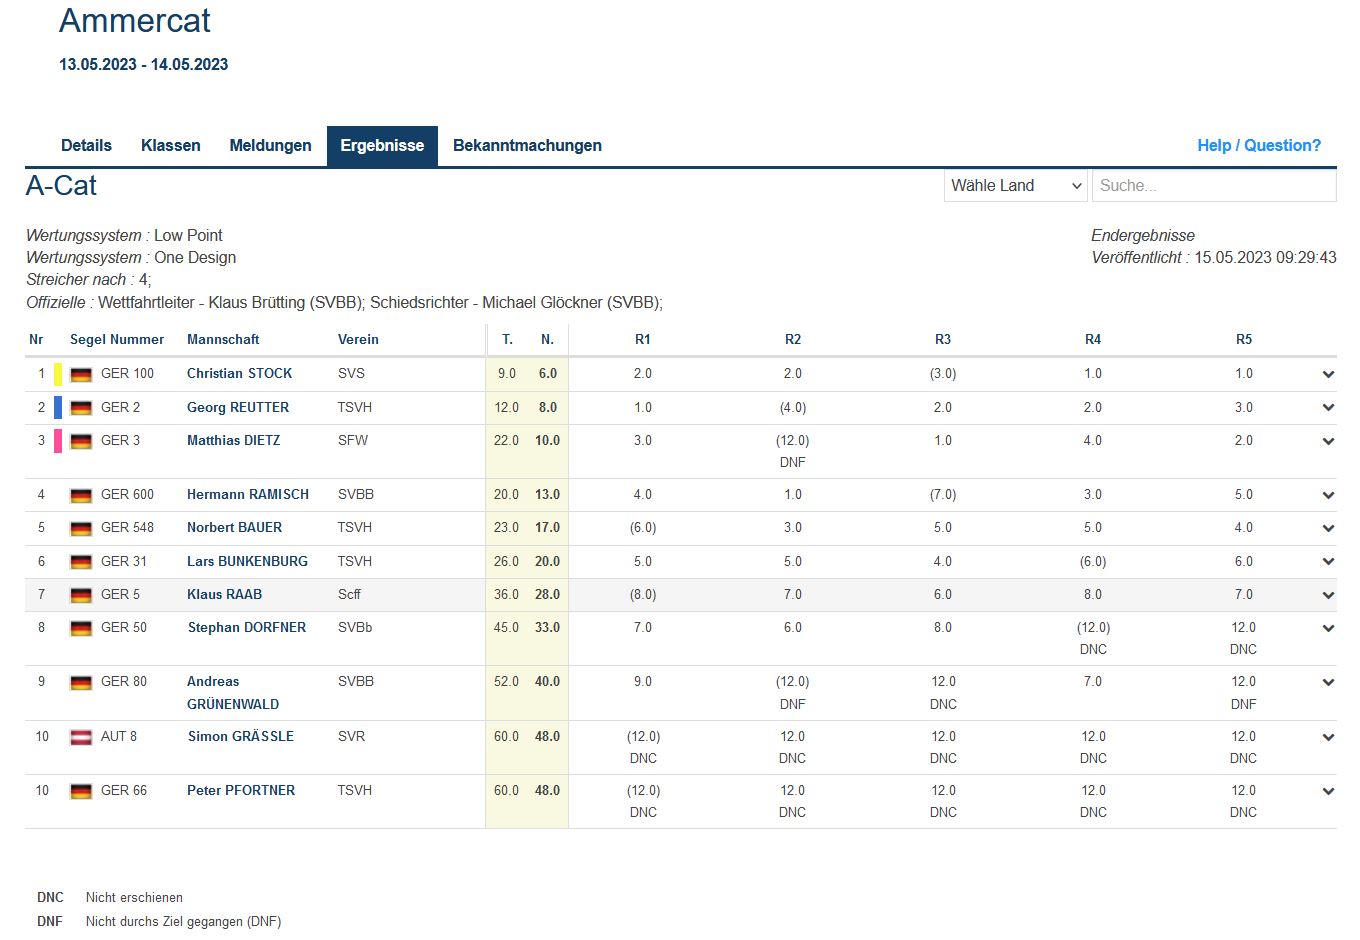The image size is (1360, 940).
Task: Switch to the Meldungen tab
Action: 270,146
